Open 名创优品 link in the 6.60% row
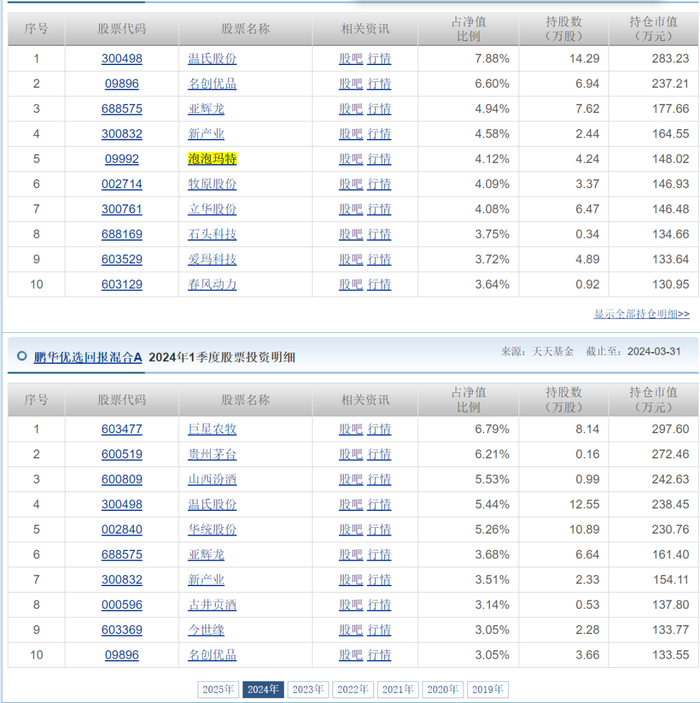This screenshot has width=700, height=703. pos(212,83)
